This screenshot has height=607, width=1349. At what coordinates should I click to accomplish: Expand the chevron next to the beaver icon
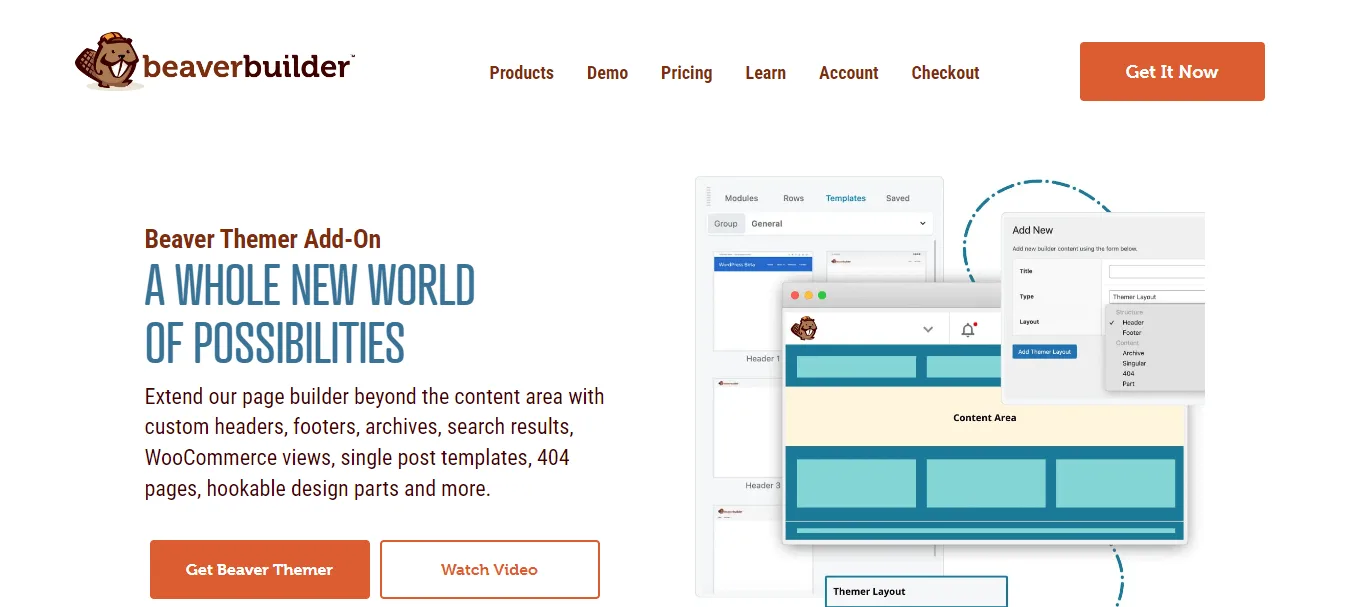[928, 329]
